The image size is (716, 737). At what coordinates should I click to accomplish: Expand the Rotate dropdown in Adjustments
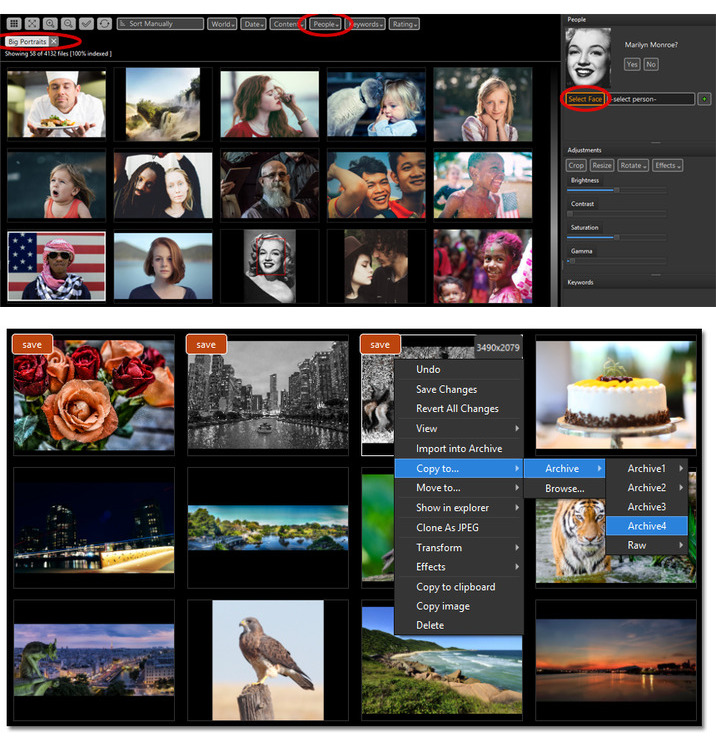click(x=633, y=165)
